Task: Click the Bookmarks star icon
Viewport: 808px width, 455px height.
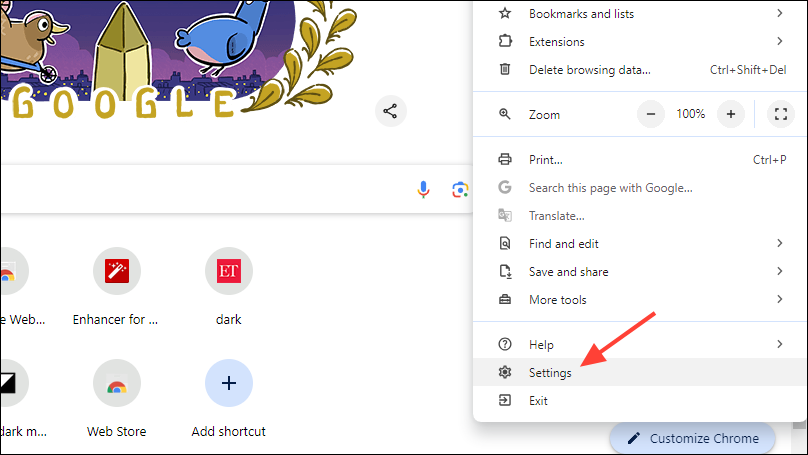Action: point(505,13)
